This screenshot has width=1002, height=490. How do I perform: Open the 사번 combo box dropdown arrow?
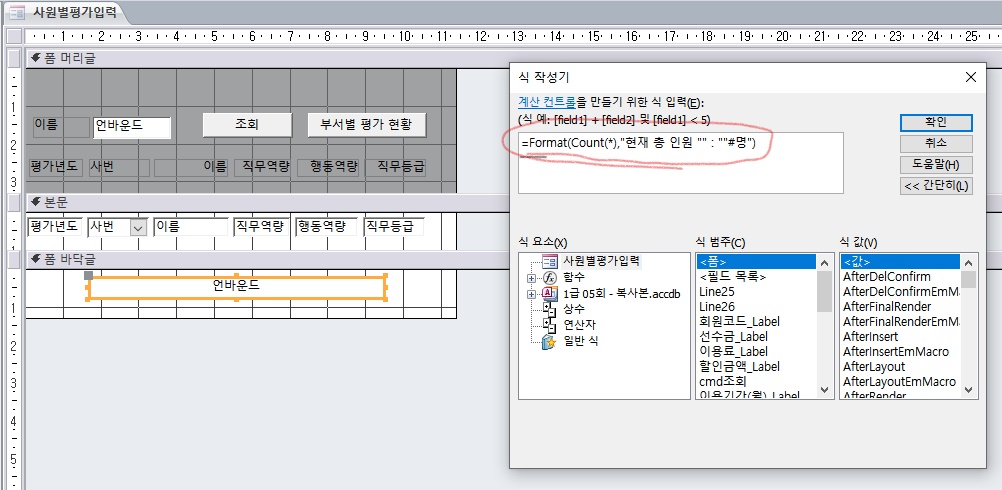pos(138,227)
